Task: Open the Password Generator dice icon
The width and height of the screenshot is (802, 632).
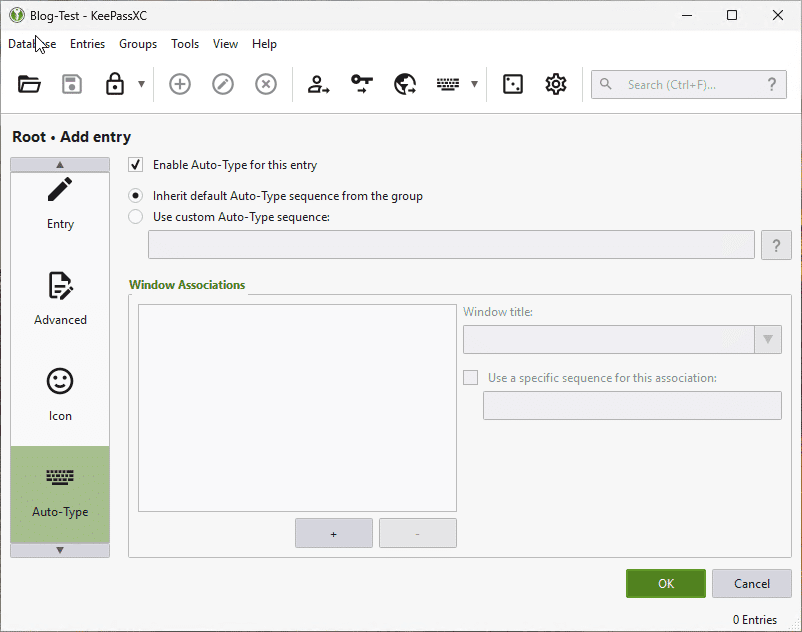Action: (x=513, y=85)
